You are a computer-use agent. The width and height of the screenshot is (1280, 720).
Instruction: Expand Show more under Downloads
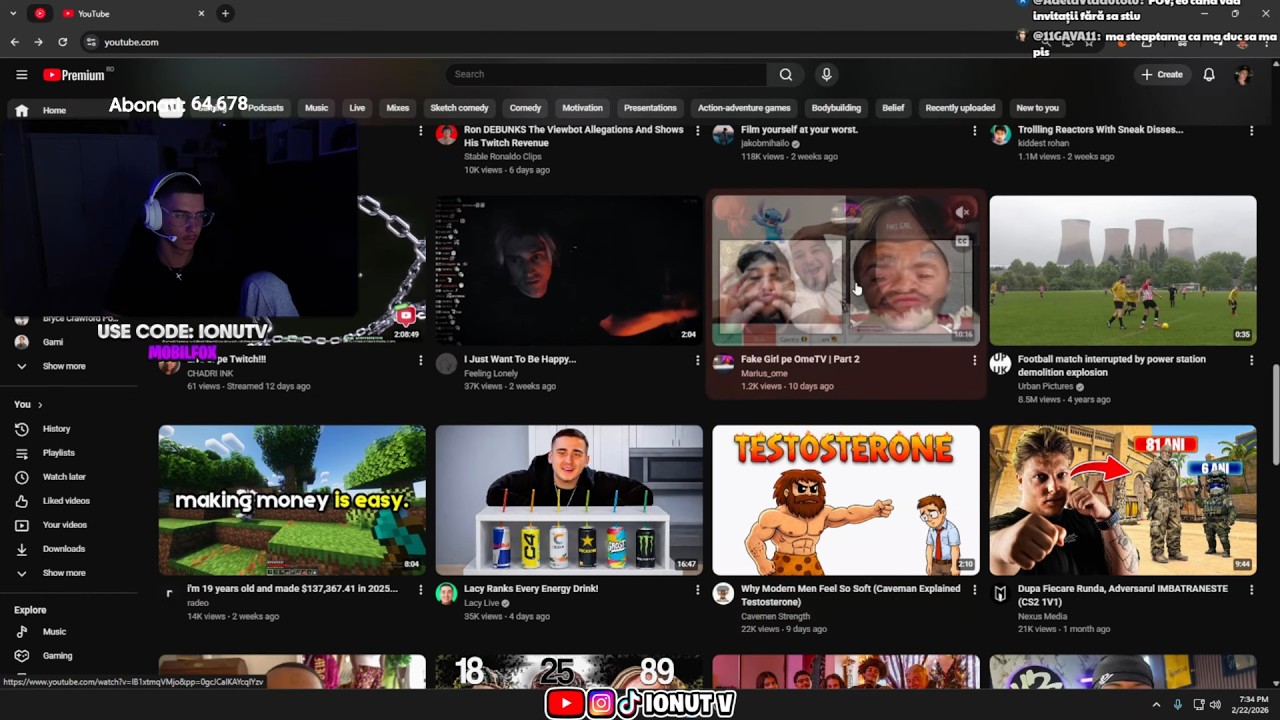pyautogui.click(x=63, y=573)
